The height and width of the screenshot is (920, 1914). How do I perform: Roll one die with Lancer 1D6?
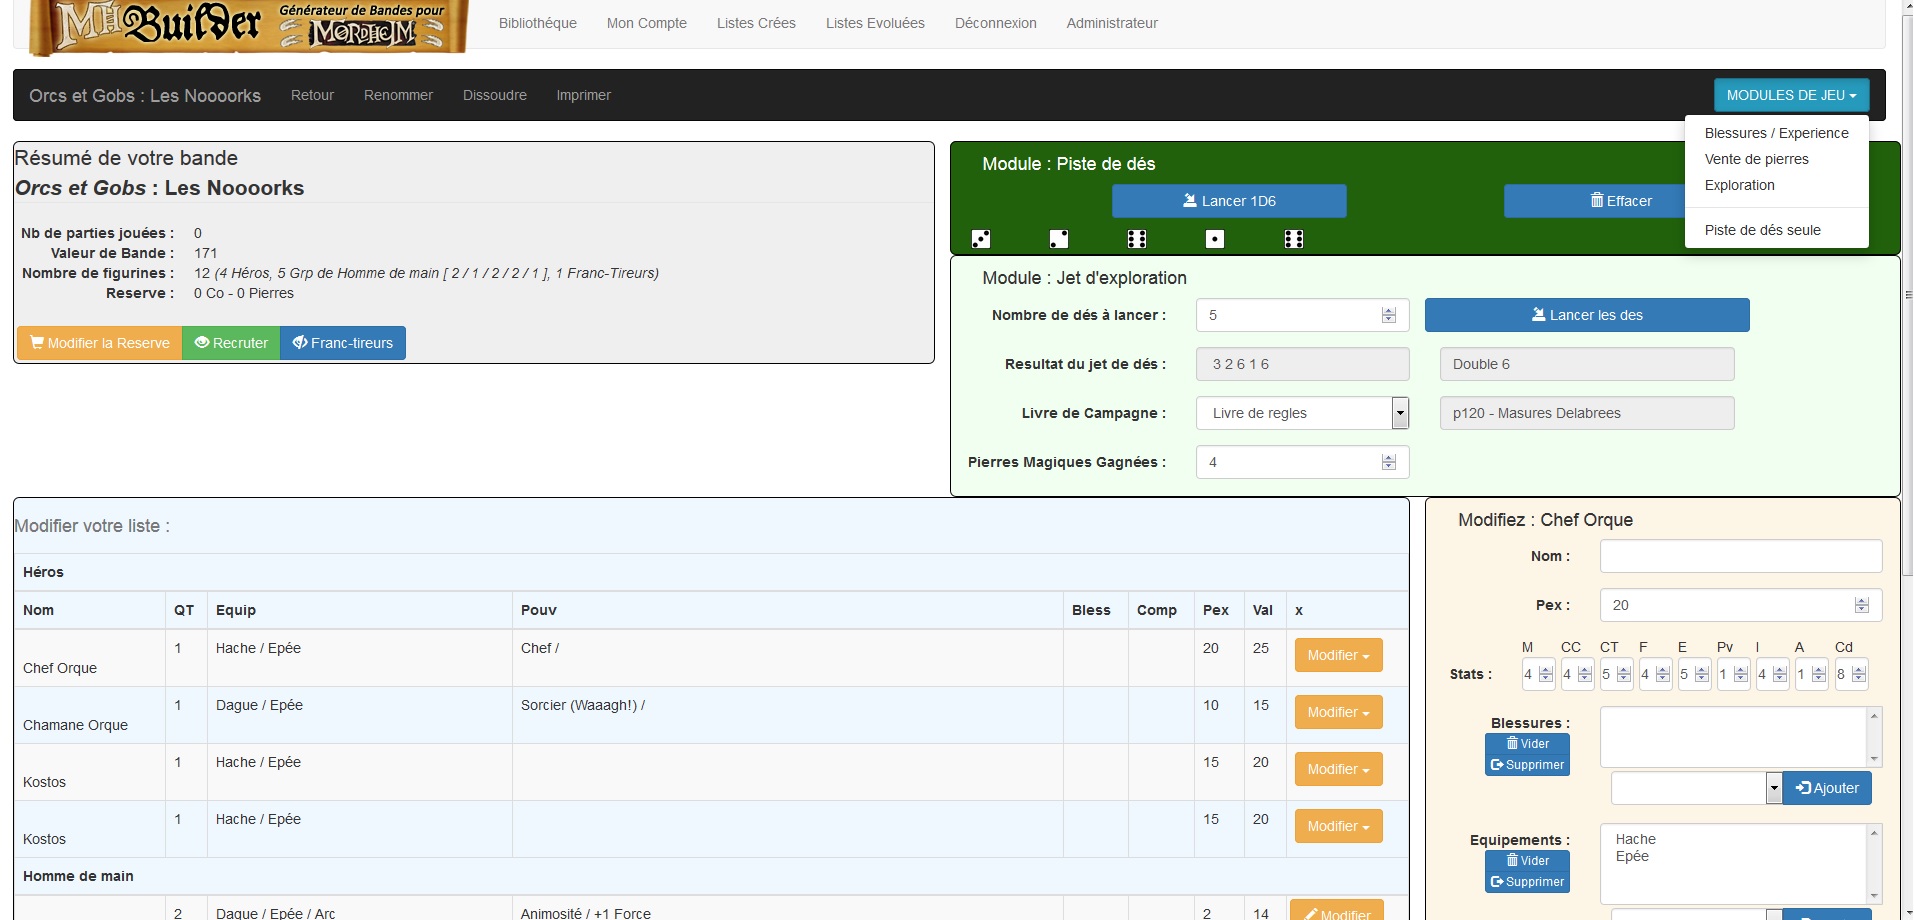click(x=1229, y=201)
